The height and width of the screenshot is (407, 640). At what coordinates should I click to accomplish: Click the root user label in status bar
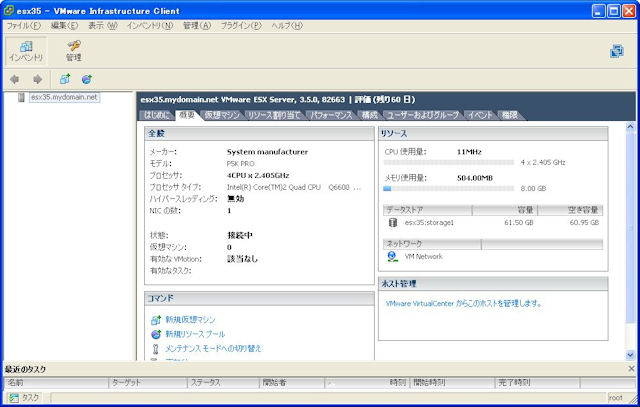(616, 398)
